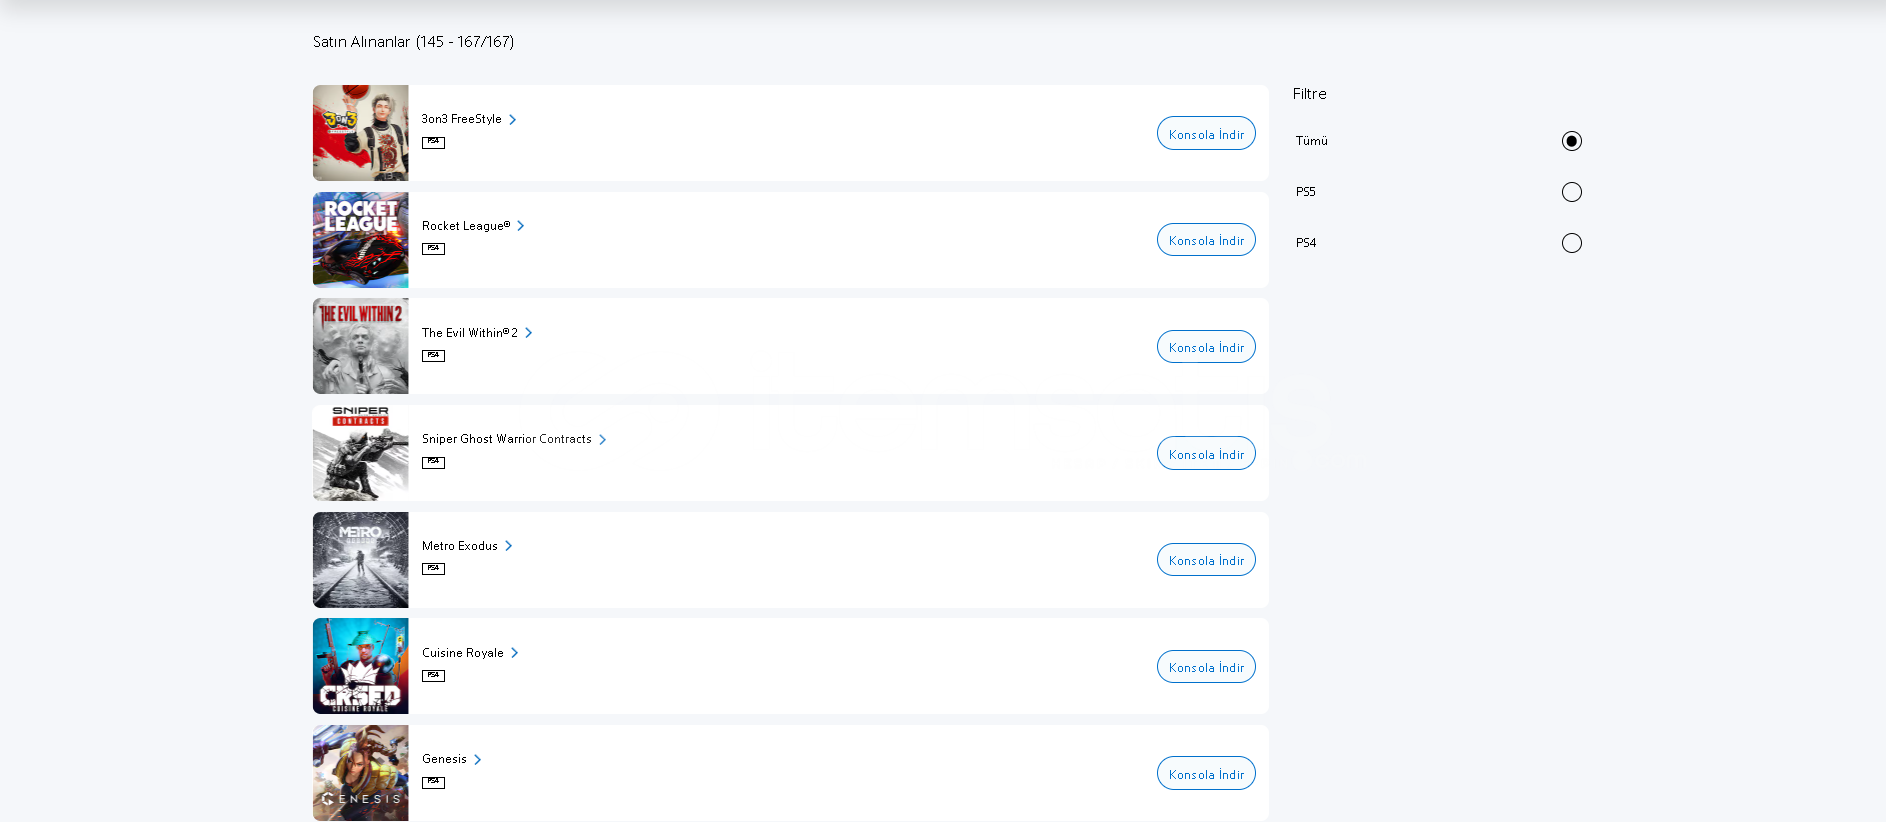
Task: Click the Filtre heading
Action: tap(1310, 94)
